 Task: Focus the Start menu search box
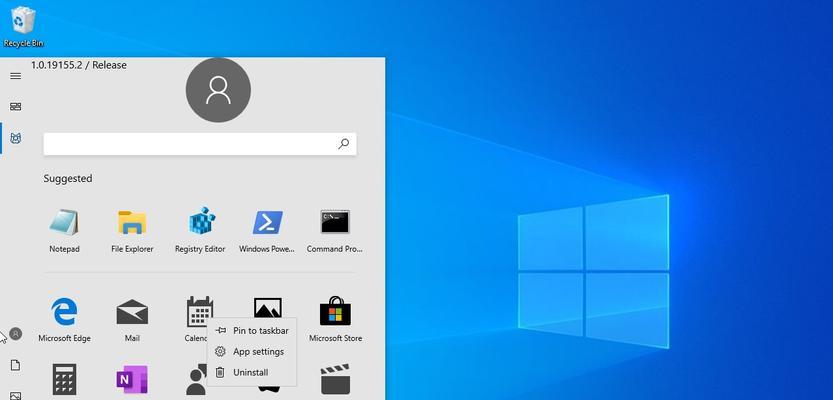tap(200, 144)
